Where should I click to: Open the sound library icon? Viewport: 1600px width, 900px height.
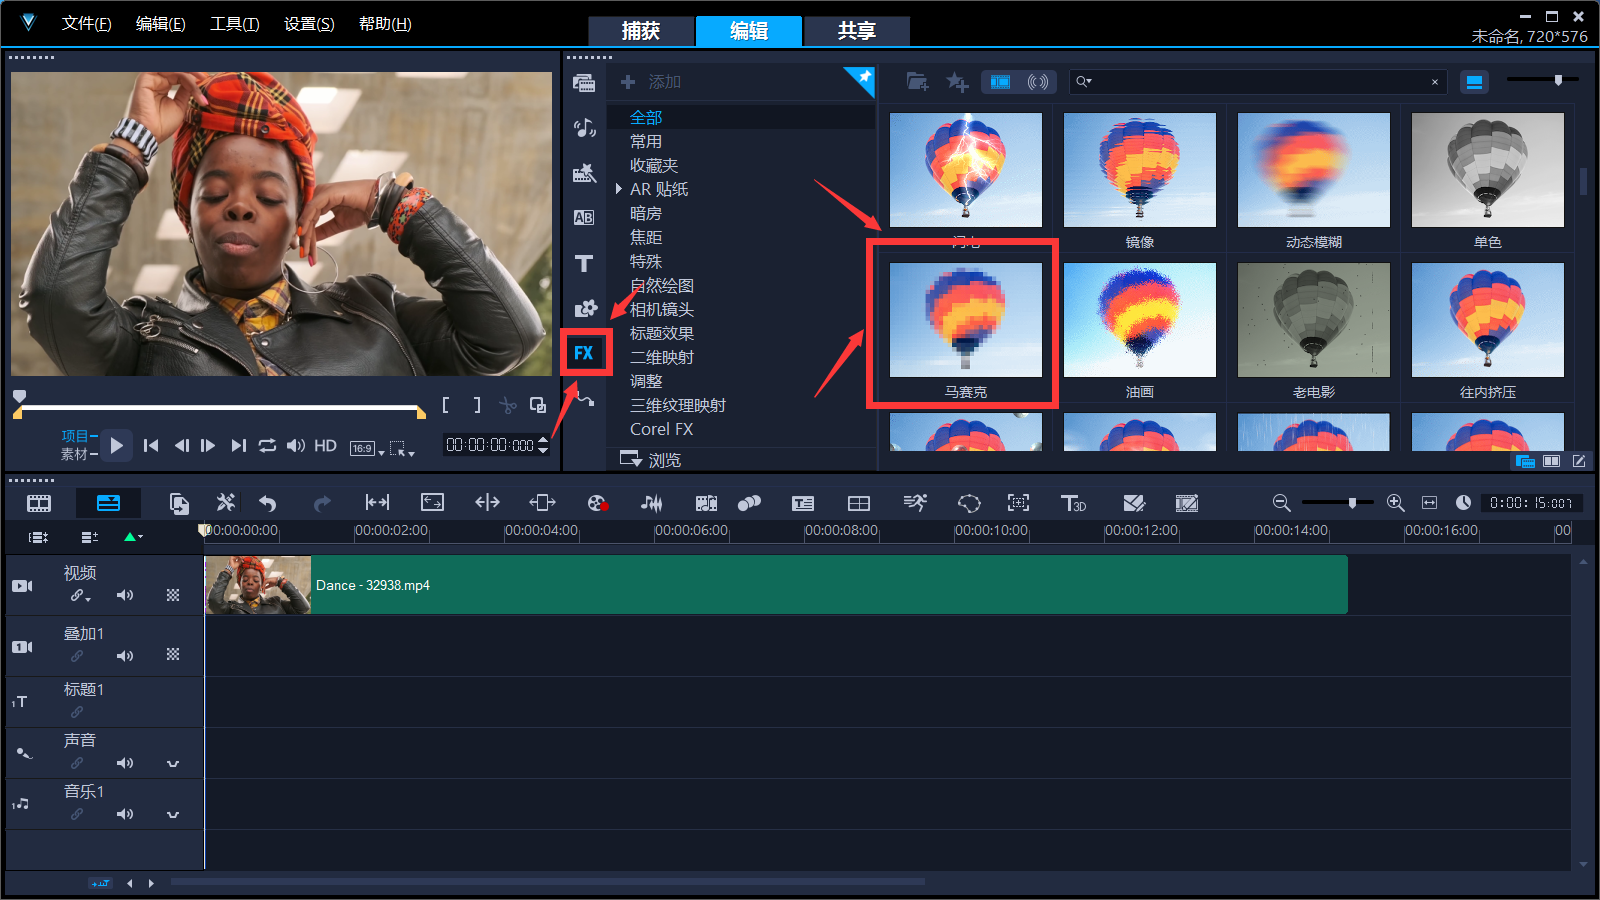point(584,127)
